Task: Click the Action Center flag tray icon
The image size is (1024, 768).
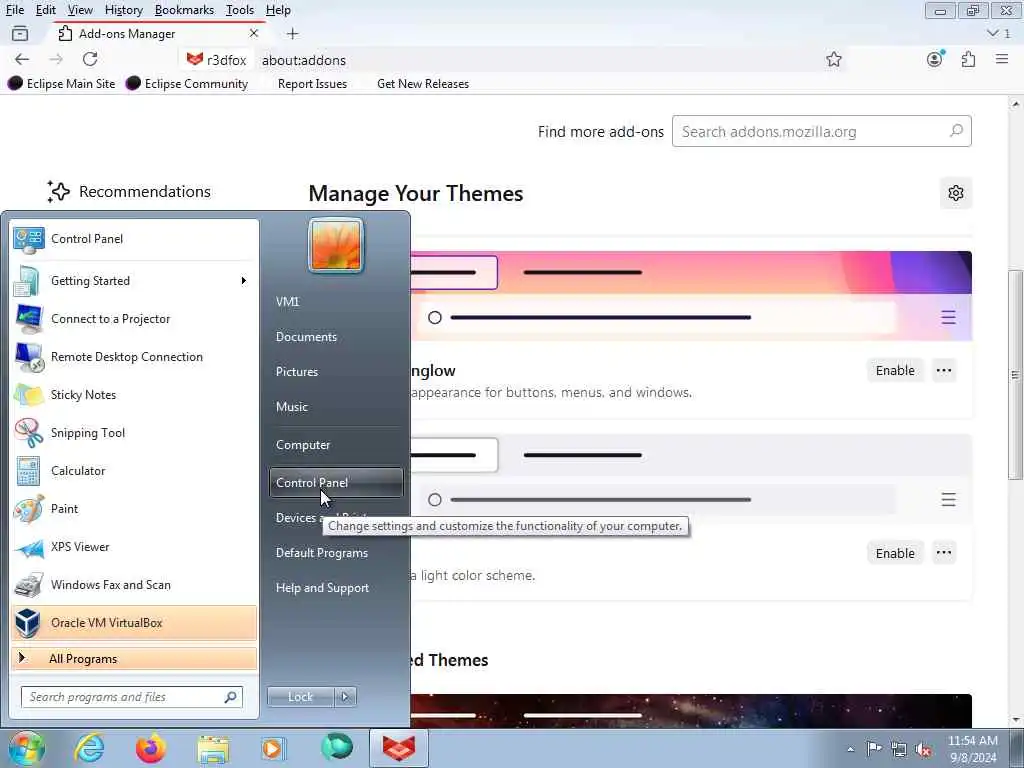Action: 873,749
